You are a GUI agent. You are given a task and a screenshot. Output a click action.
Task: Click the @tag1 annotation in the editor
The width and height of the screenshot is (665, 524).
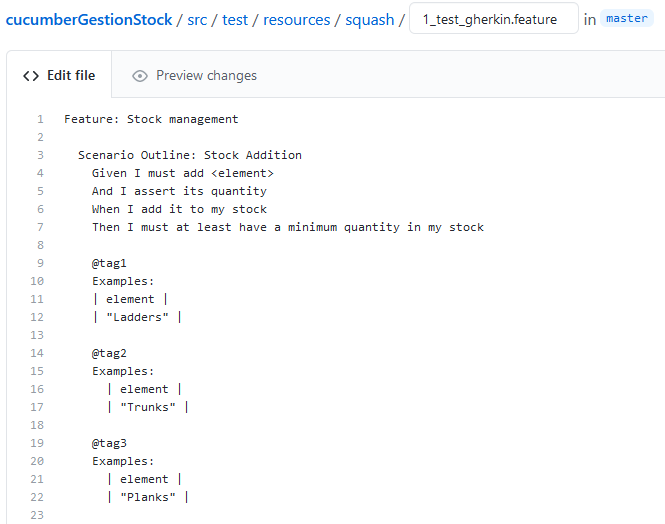109,263
